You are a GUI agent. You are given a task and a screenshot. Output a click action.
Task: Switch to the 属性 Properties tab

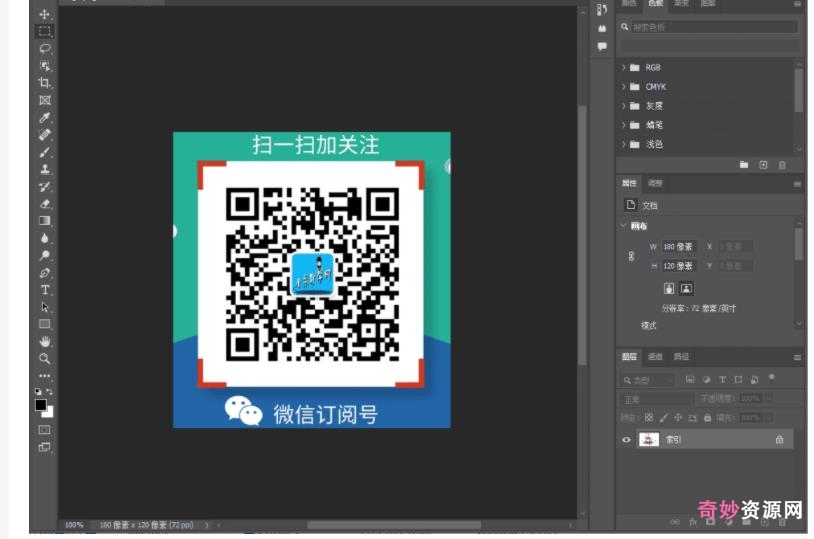point(629,183)
